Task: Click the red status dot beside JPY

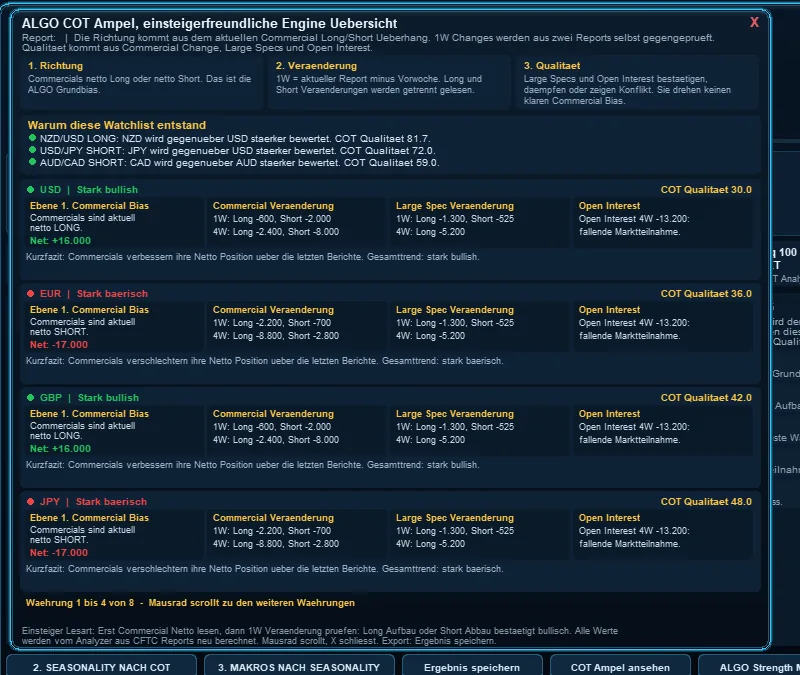Action: pos(31,502)
